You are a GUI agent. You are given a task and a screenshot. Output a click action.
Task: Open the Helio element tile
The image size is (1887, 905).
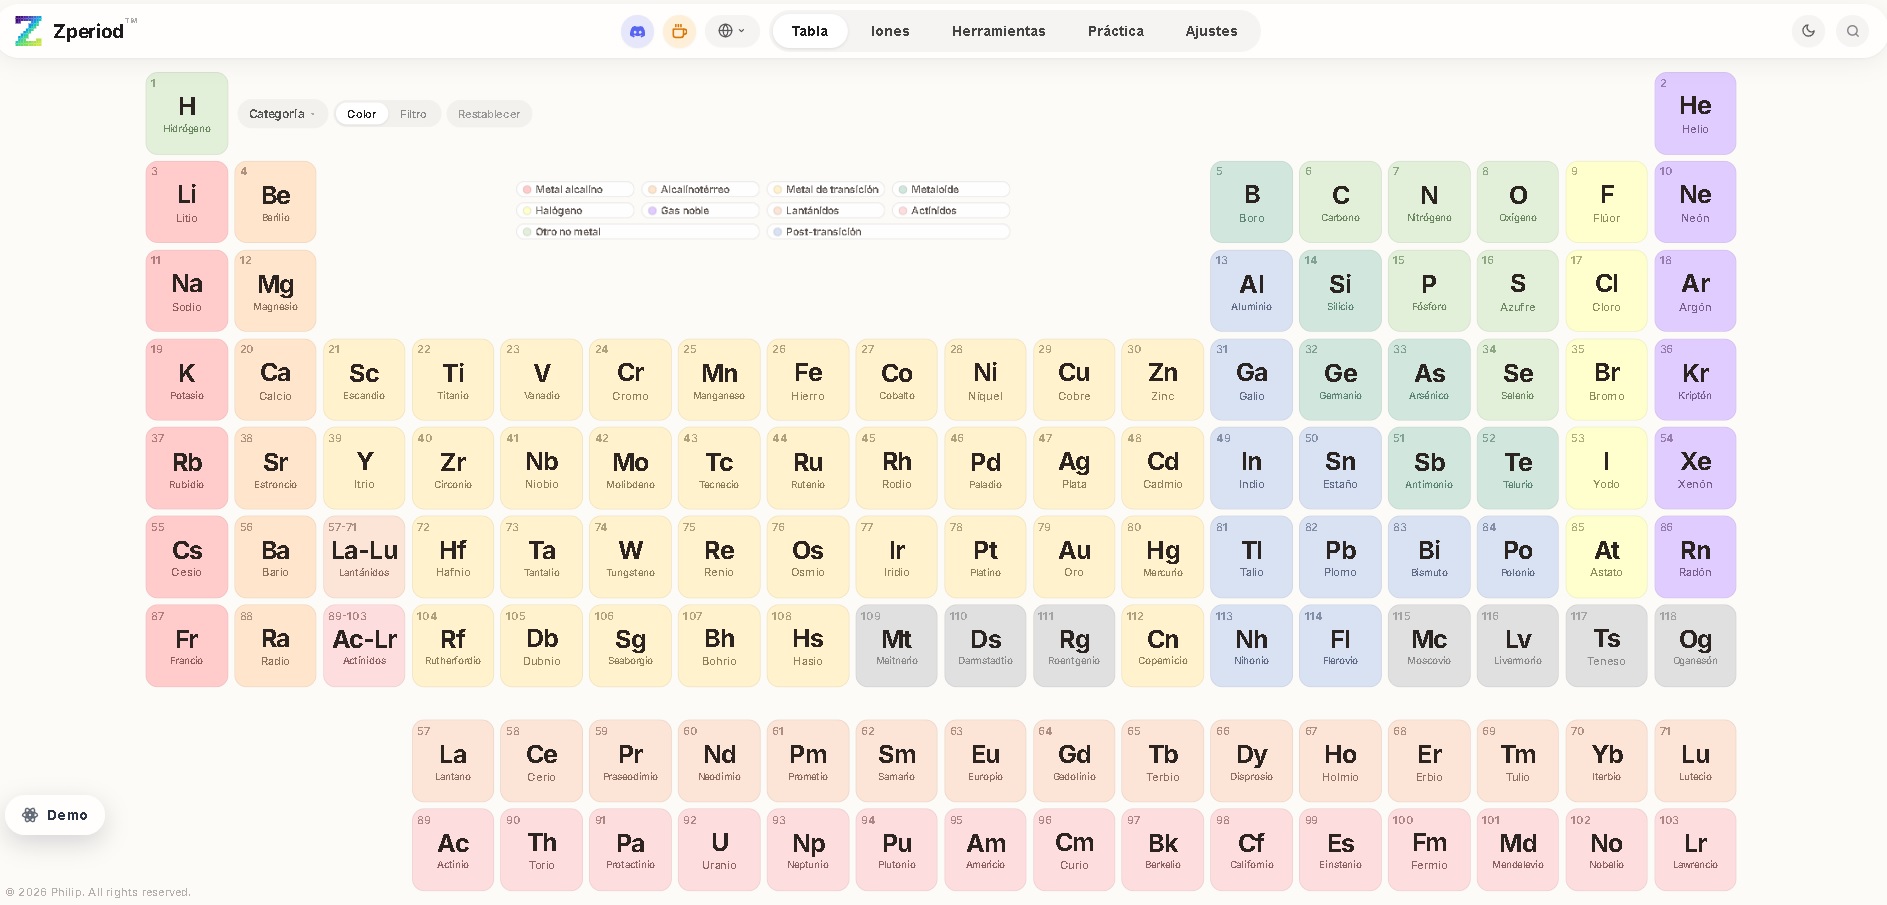coord(1695,114)
